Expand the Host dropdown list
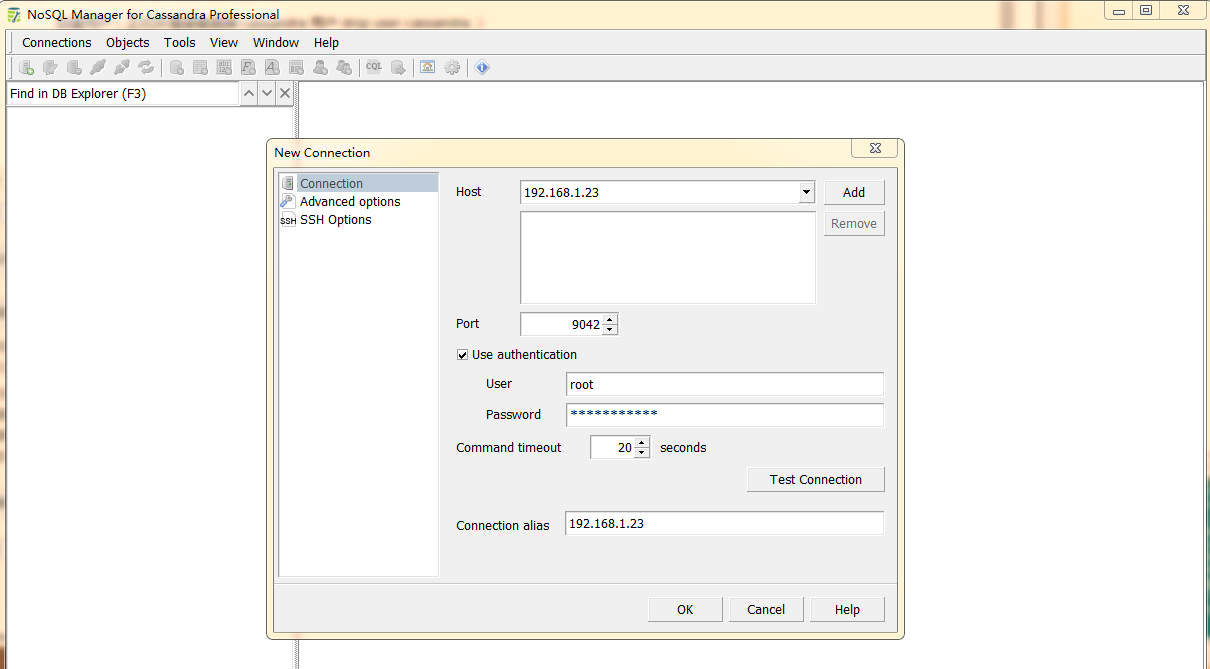This screenshot has height=669, width=1210. coord(806,192)
